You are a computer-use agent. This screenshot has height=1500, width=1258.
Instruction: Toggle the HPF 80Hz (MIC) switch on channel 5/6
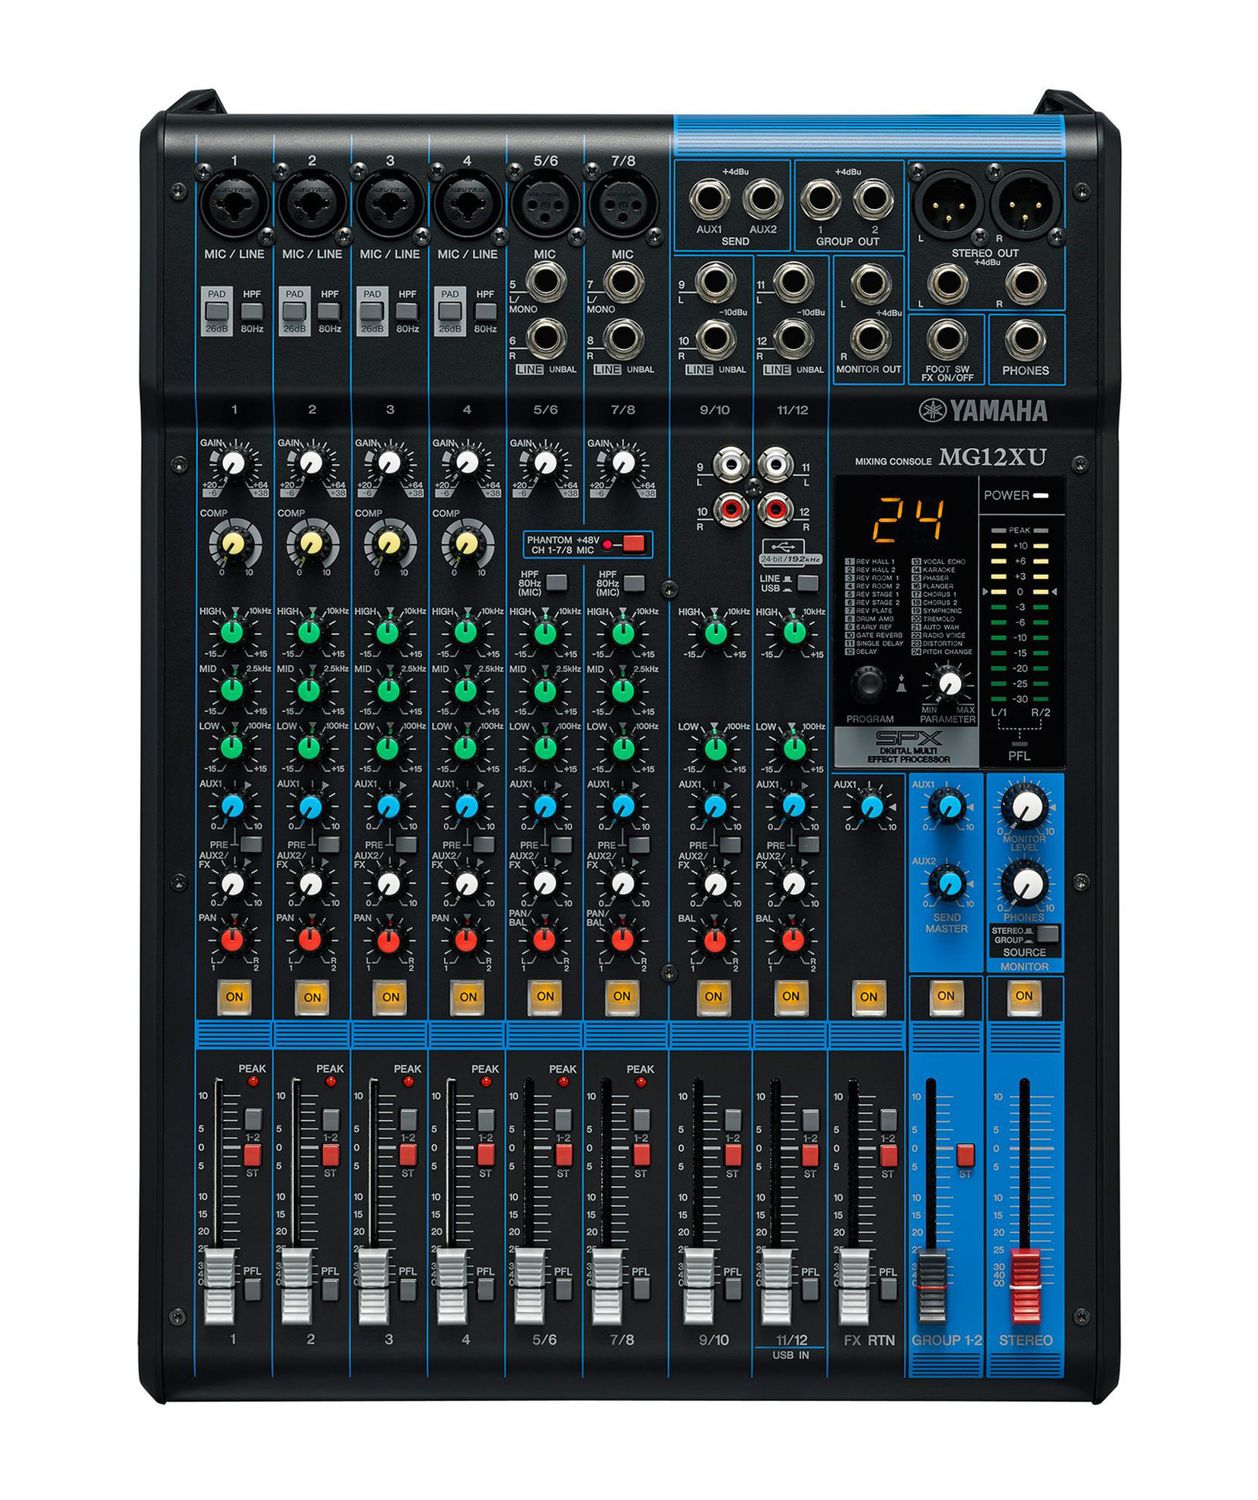[x=556, y=582]
